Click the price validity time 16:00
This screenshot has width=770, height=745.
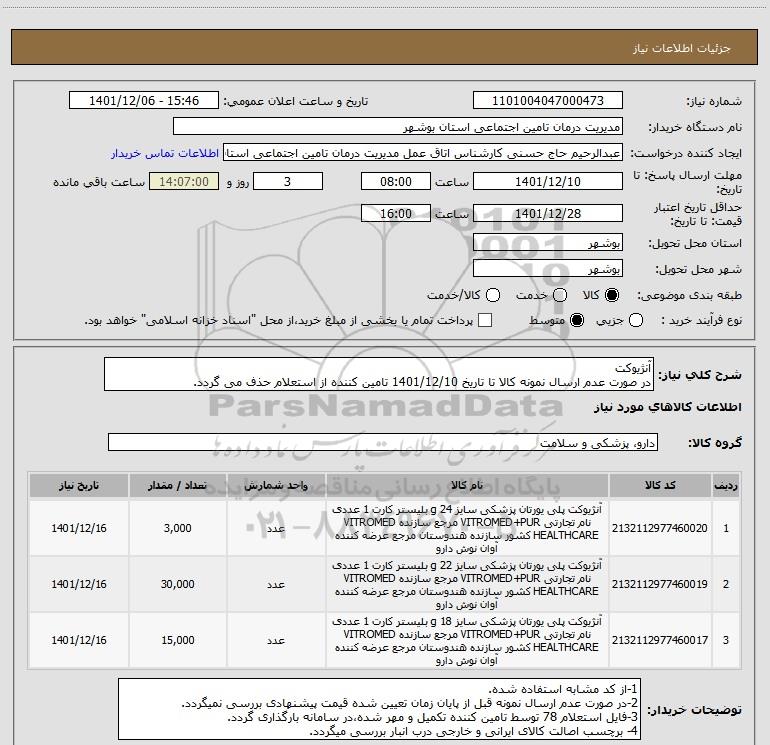396,213
